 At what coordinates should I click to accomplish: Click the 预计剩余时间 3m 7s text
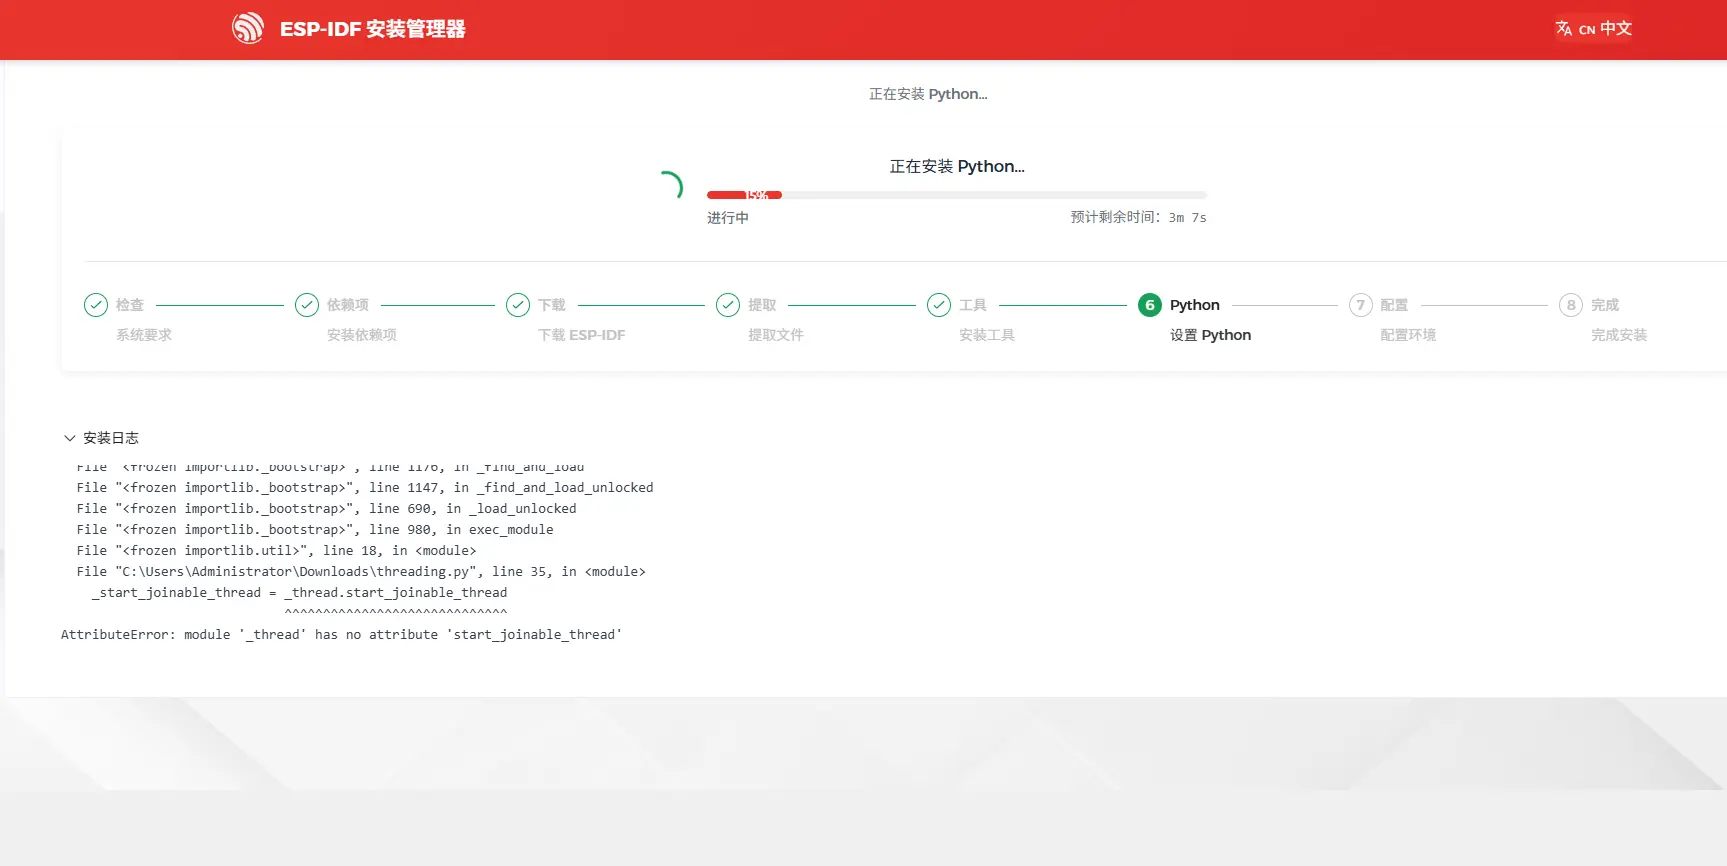(x=1139, y=217)
